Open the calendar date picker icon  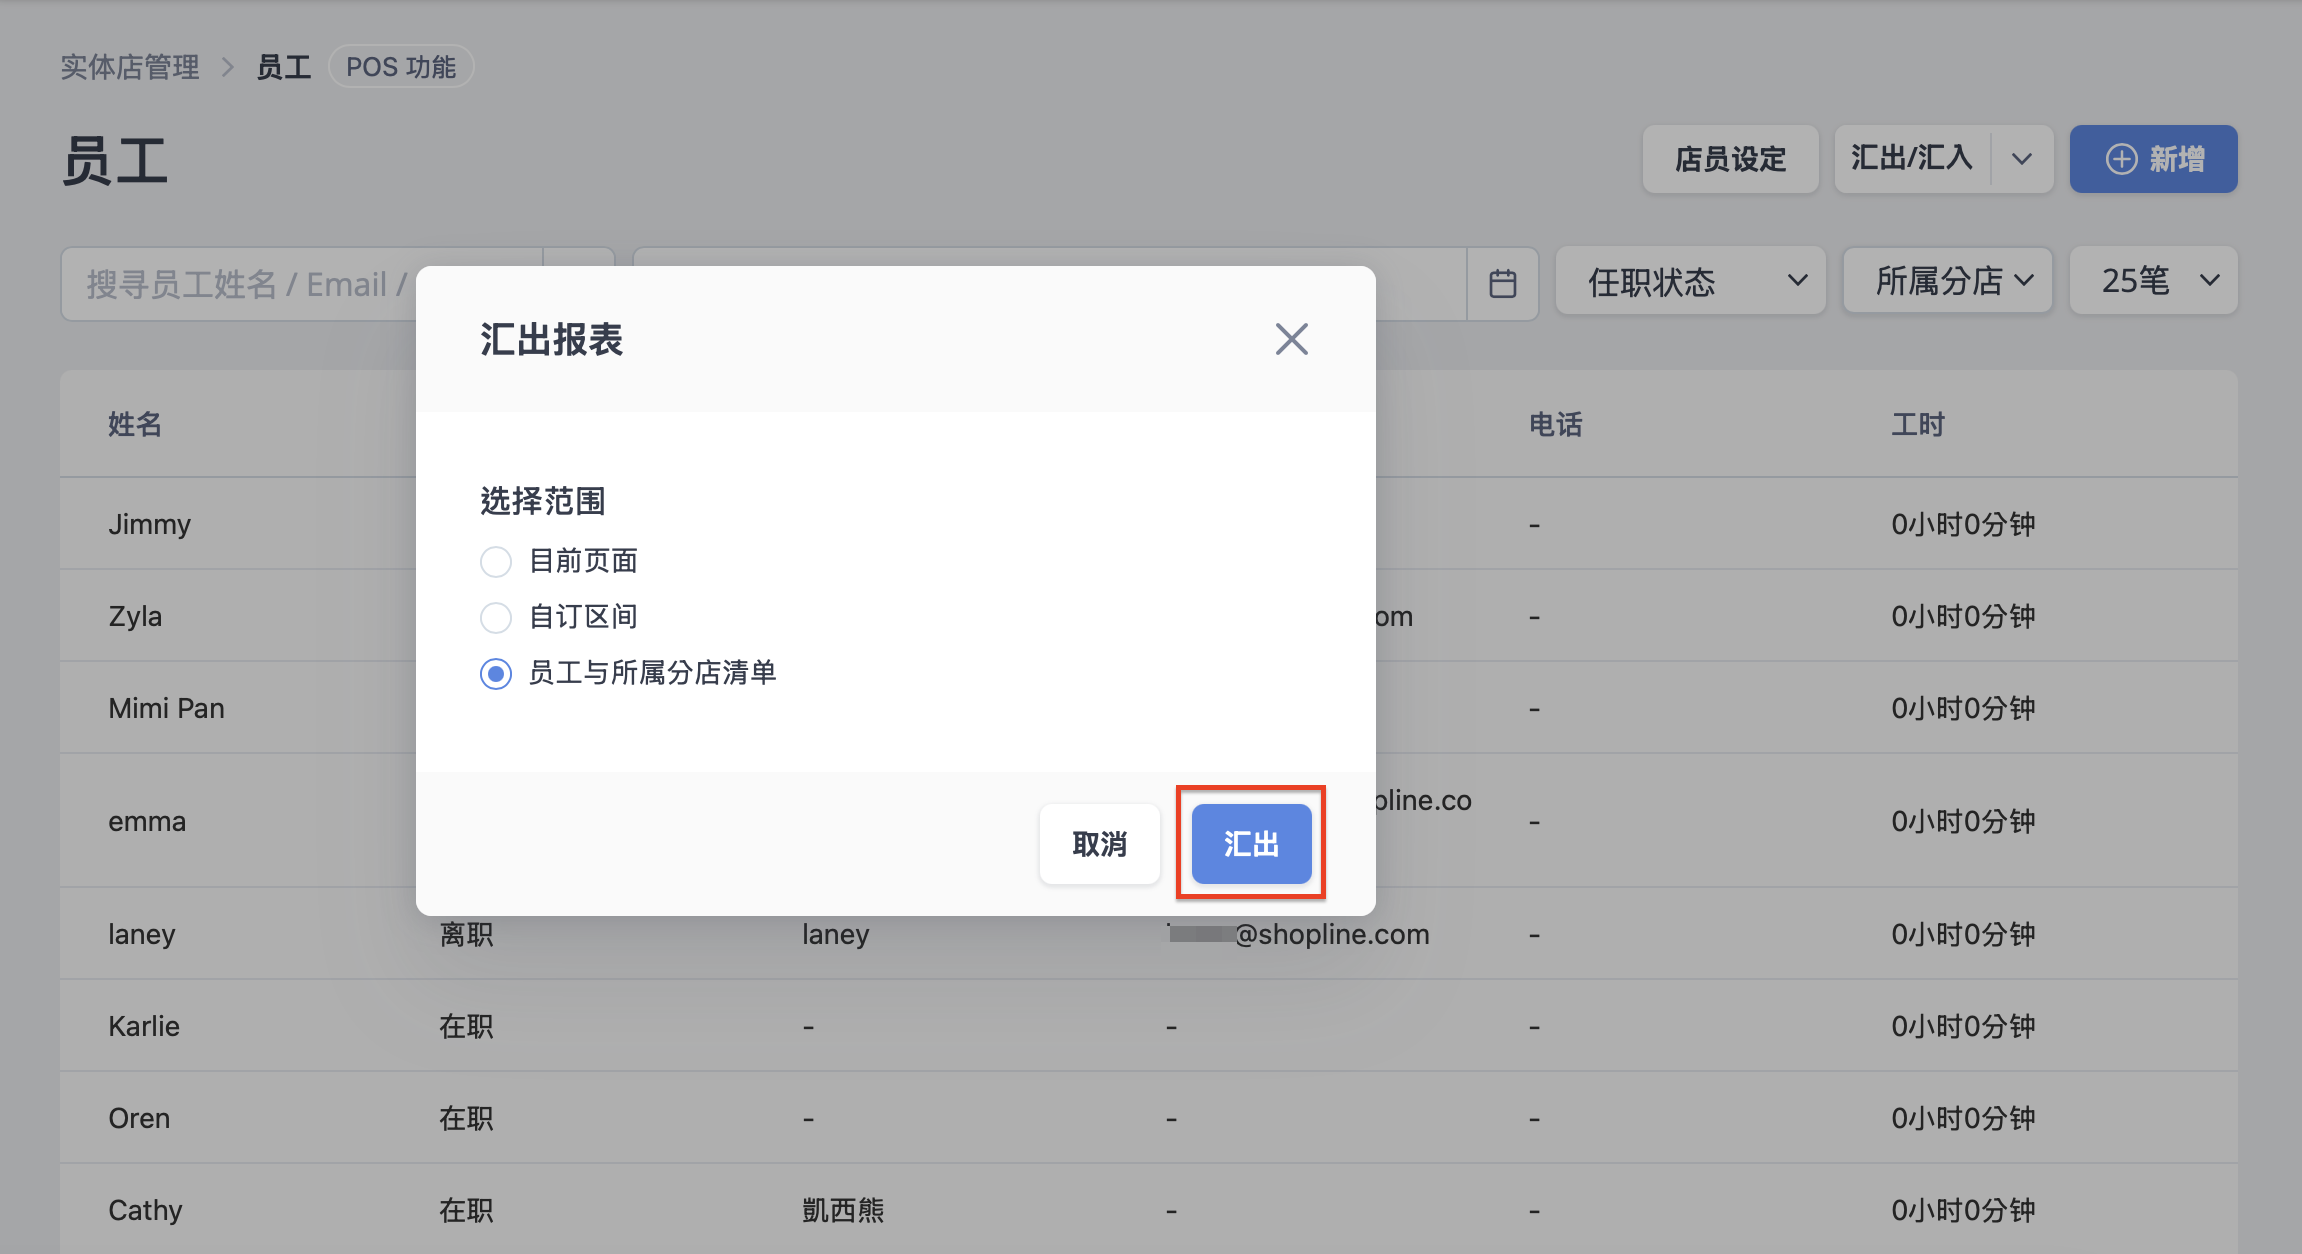(1502, 284)
